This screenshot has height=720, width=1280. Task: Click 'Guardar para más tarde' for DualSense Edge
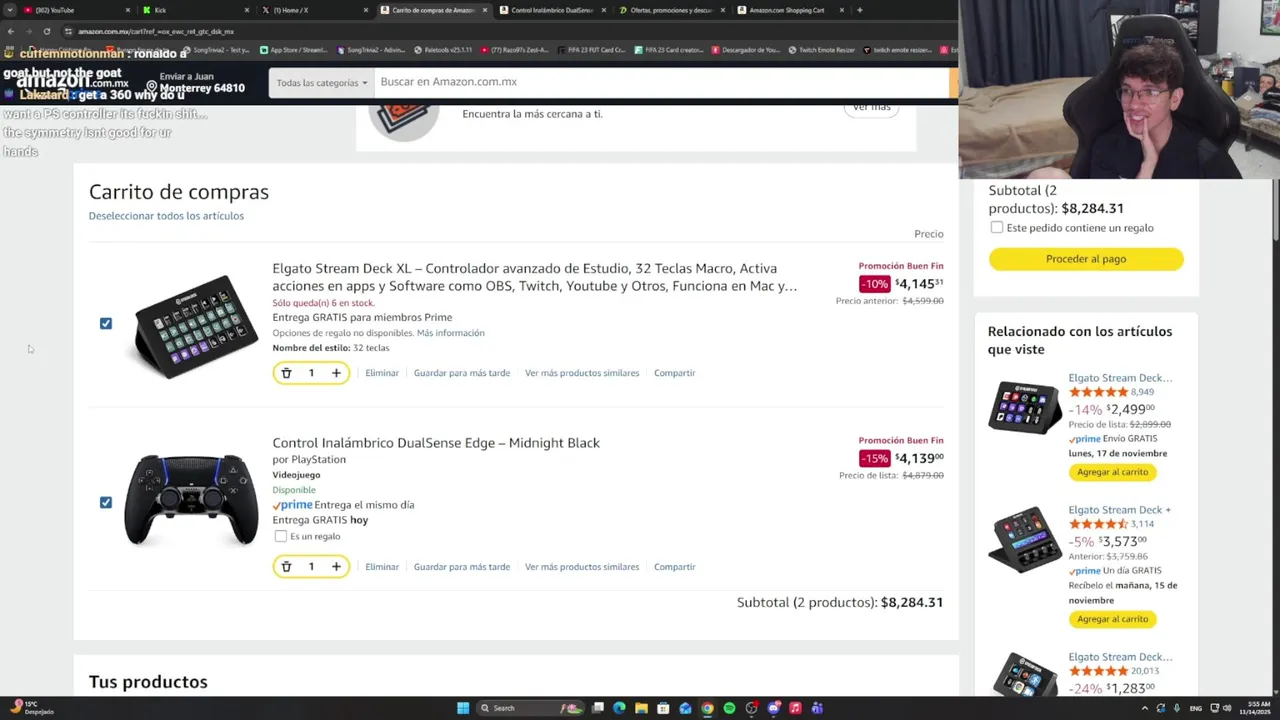(x=462, y=567)
